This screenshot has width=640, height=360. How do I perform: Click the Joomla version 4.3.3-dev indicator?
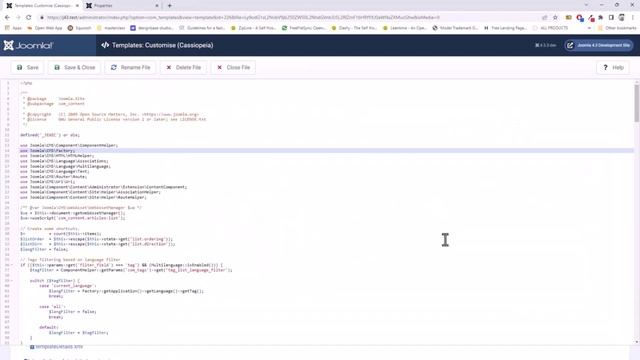pos(546,45)
